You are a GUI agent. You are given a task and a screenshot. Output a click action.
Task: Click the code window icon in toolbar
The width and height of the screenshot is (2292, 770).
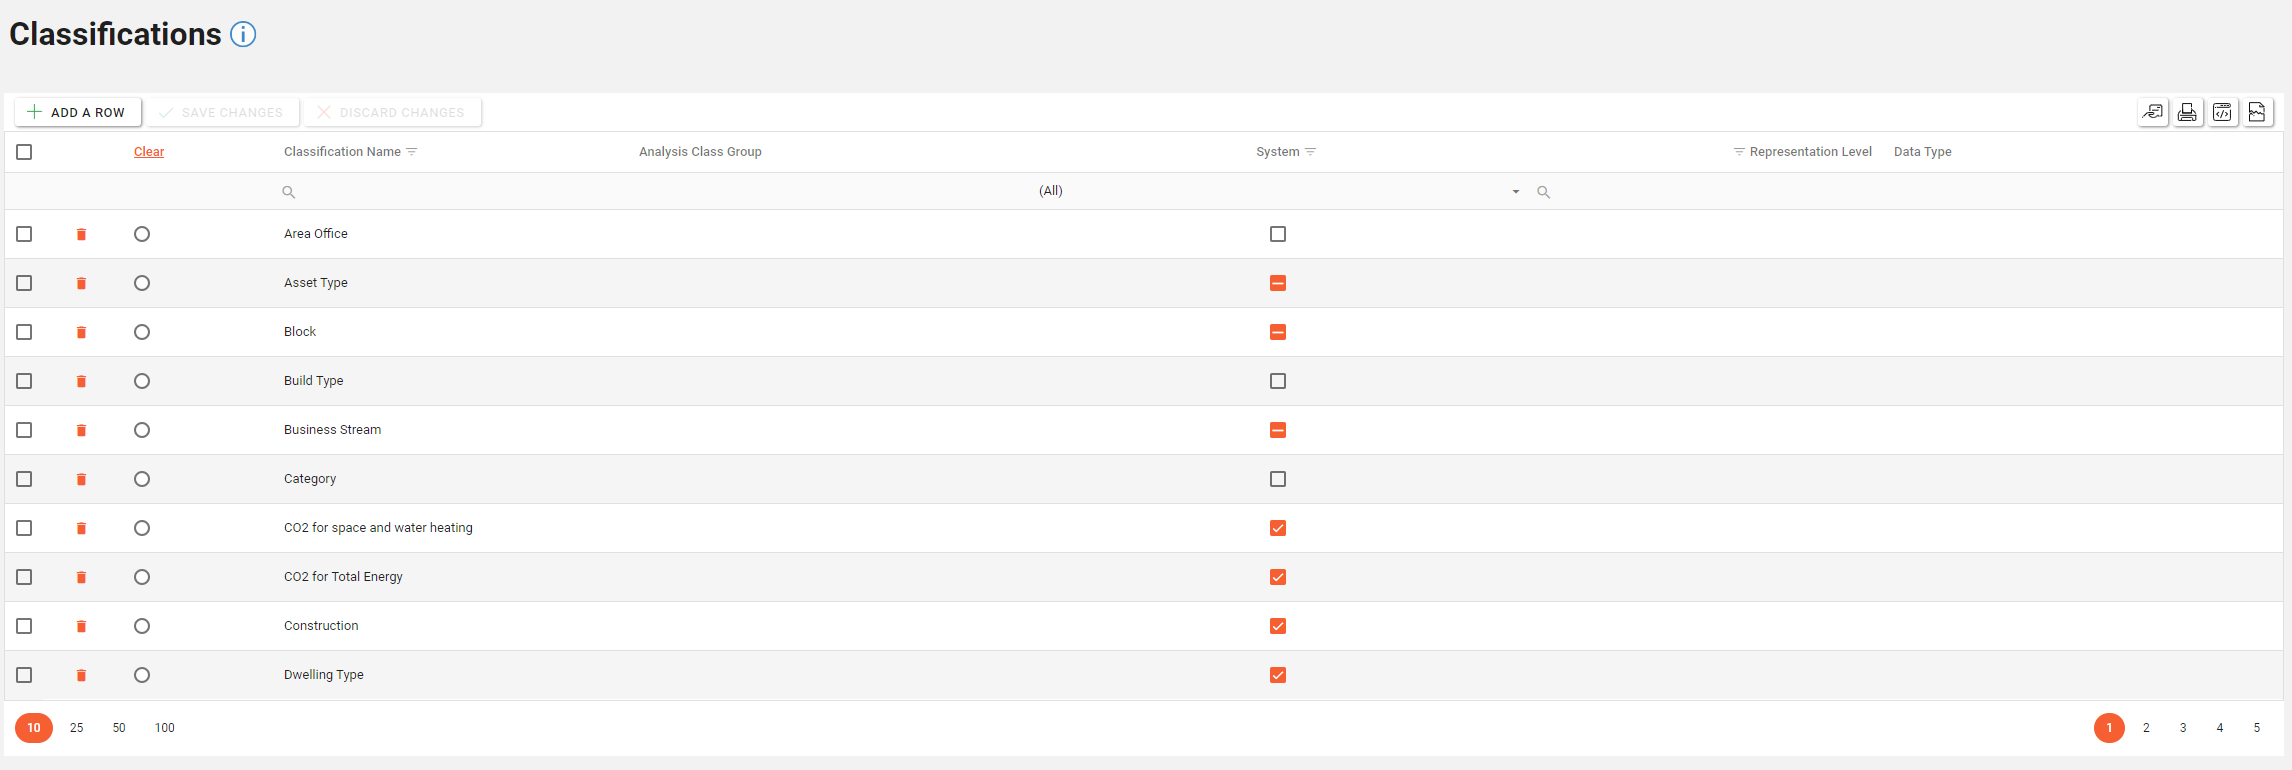[x=2222, y=112]
